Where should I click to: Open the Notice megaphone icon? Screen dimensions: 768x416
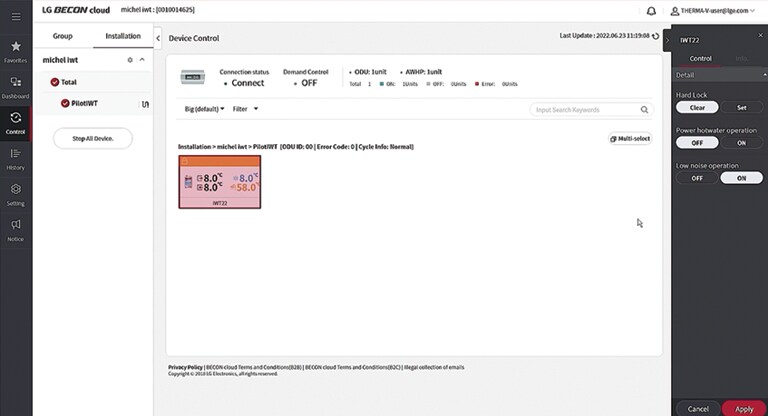tap(15, 229)
